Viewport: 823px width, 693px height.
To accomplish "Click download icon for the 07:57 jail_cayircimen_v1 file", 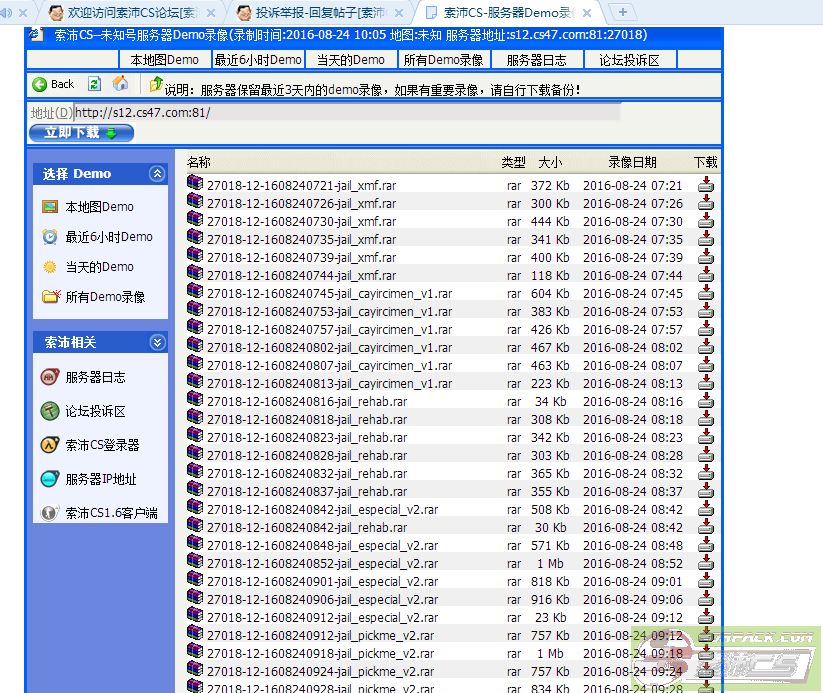I will 706,329.
